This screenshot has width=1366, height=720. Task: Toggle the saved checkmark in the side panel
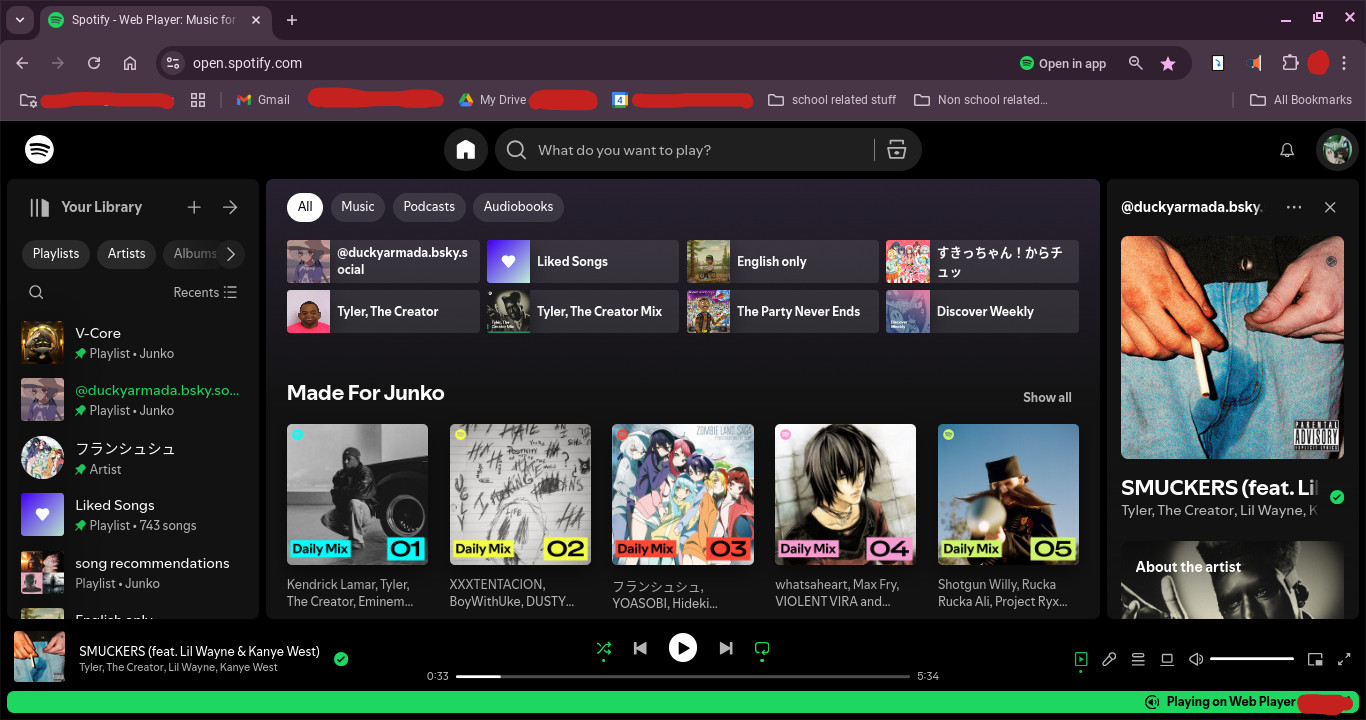[x=1338, y=497]
